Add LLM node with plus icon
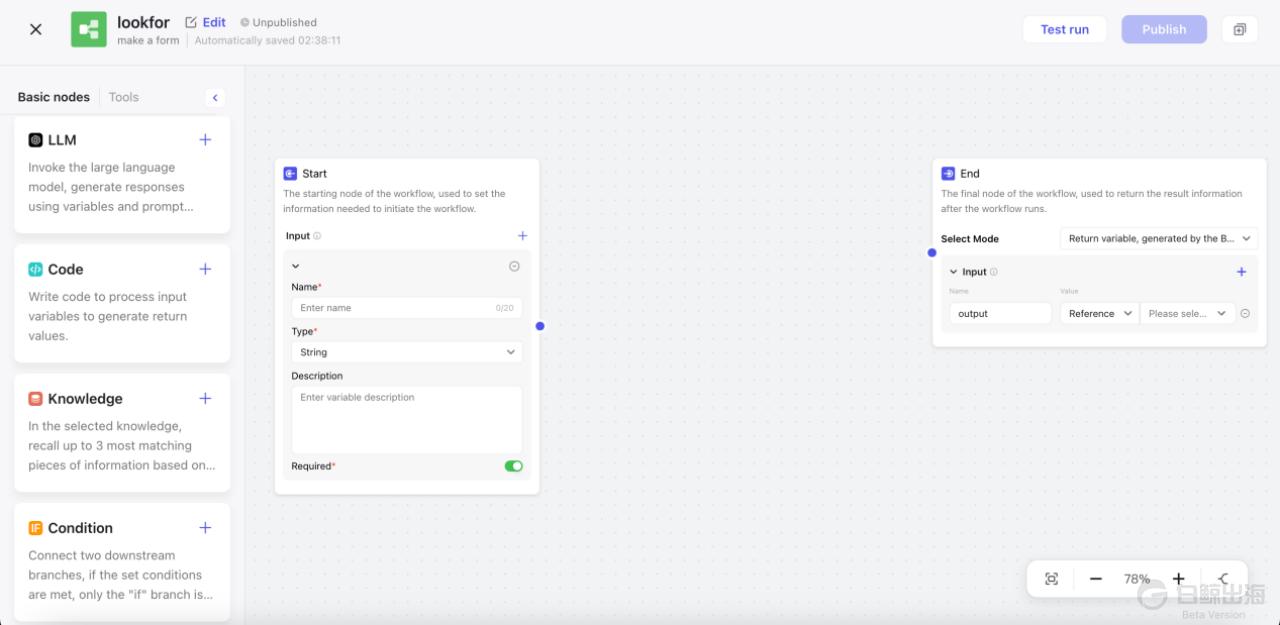 point(205,140)
